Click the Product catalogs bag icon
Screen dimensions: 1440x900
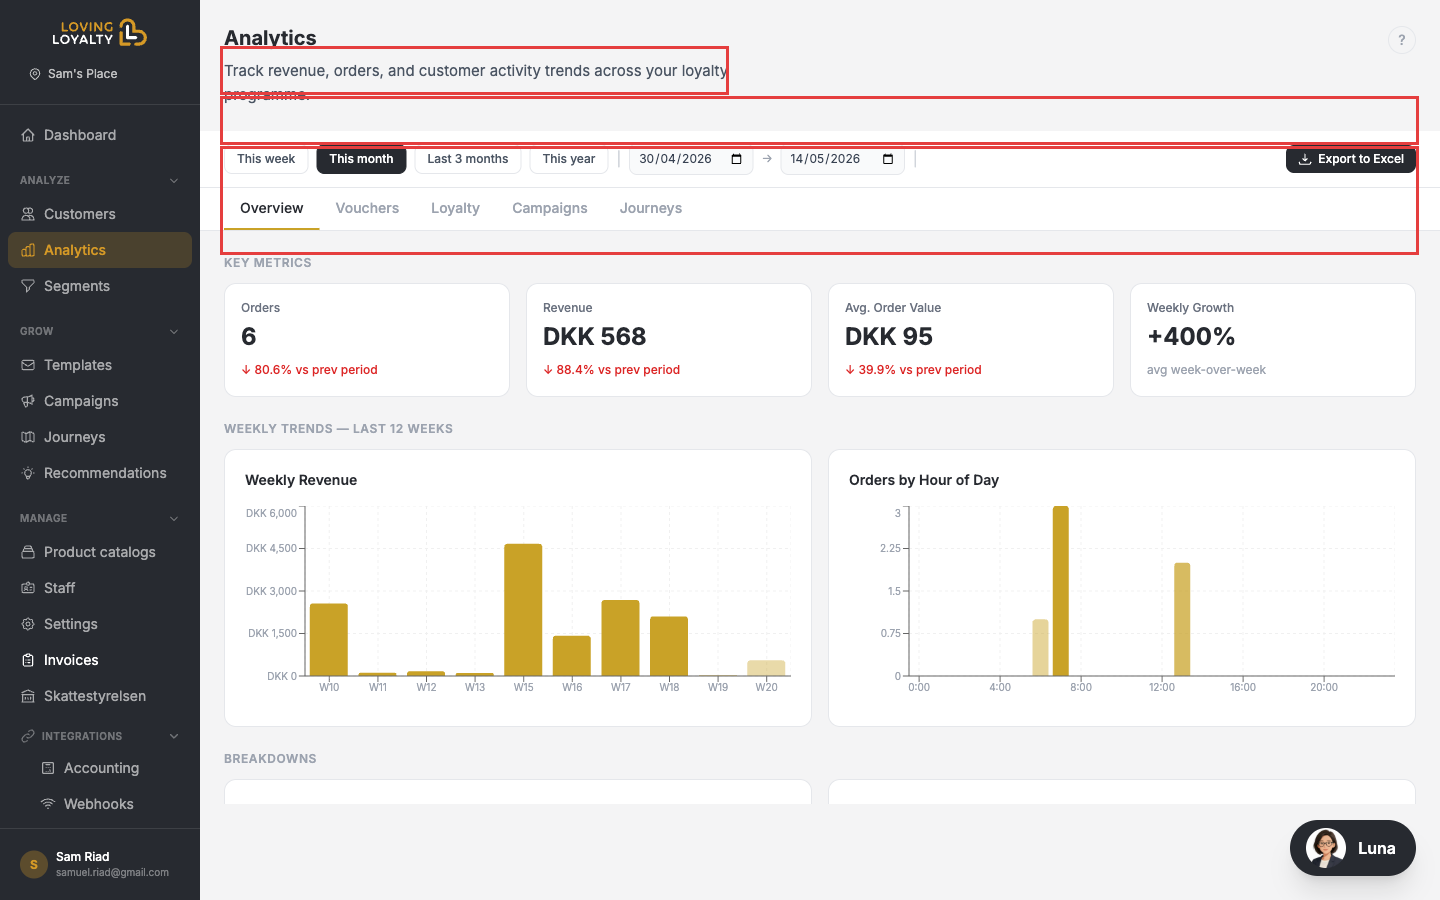click(28, 552)
